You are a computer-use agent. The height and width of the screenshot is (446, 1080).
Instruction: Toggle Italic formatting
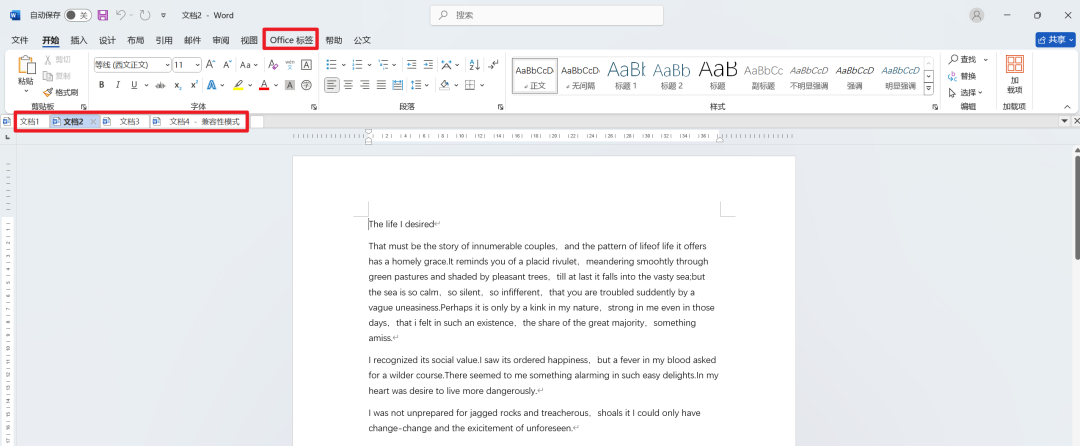(x=118, y=85)
